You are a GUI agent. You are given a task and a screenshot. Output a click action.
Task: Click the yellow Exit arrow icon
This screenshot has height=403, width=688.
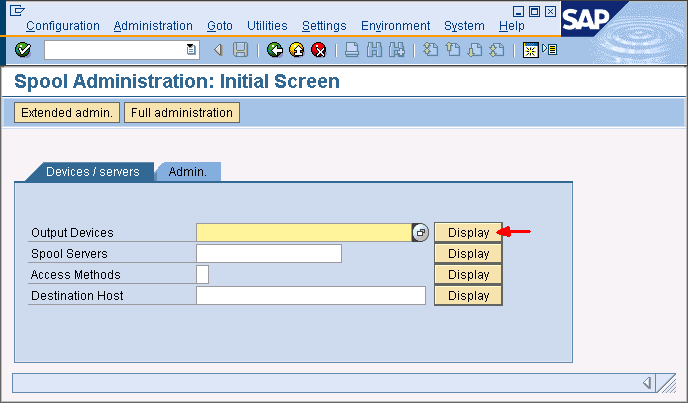(x=297, y=50)
